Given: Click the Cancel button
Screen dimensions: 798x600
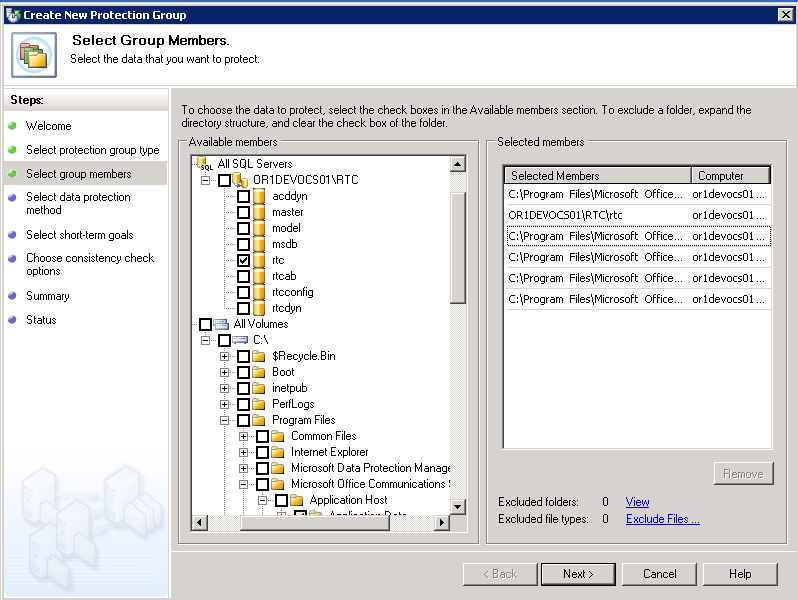Looking at the screenshot, I should click(660, 574).
